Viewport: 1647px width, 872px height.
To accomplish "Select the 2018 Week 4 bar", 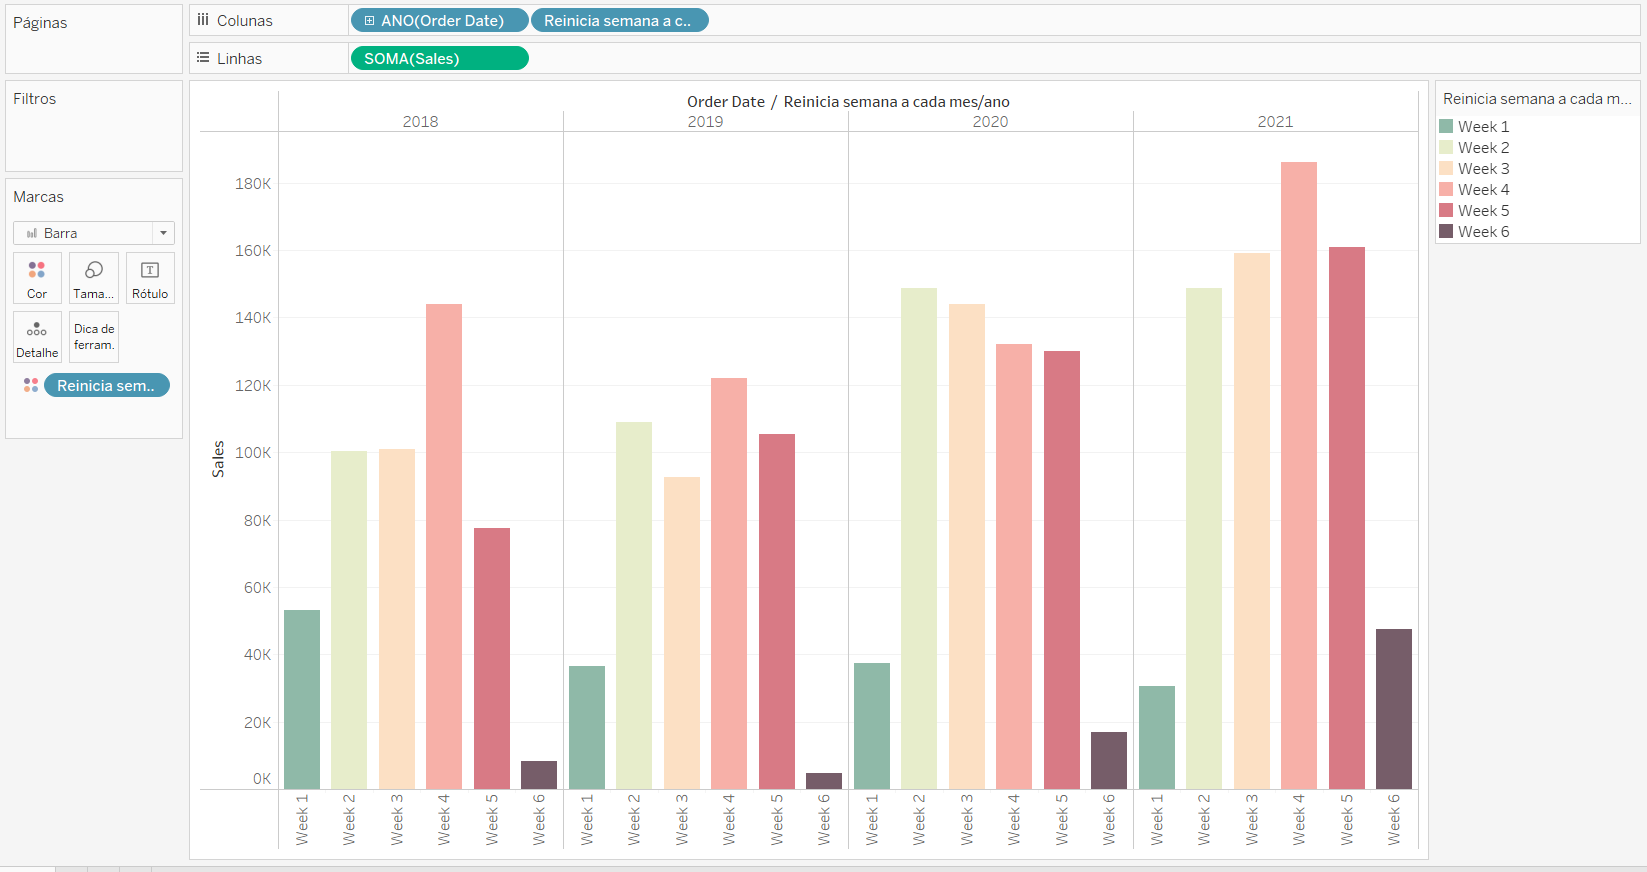I will click(444, 546).
